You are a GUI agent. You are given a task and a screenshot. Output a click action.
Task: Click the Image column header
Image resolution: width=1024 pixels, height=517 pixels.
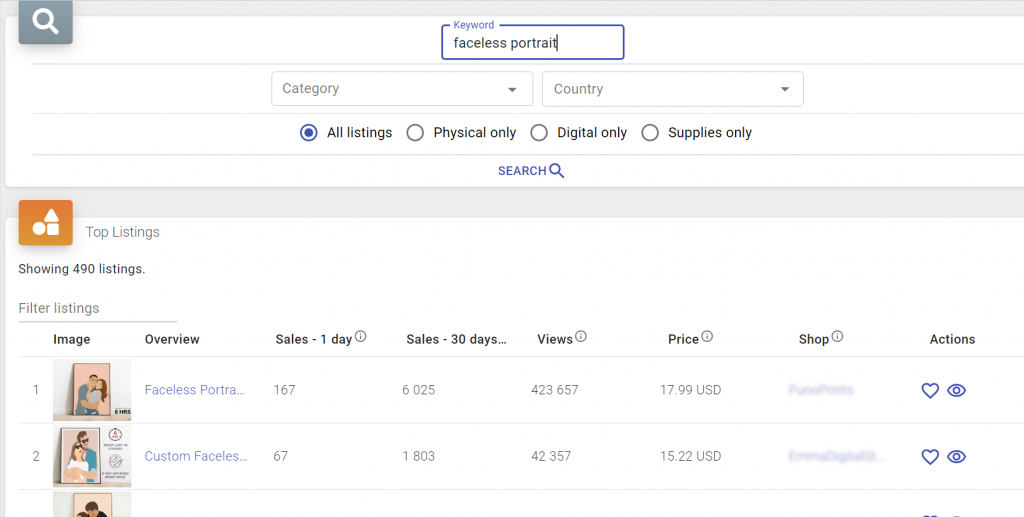[72, 339]
